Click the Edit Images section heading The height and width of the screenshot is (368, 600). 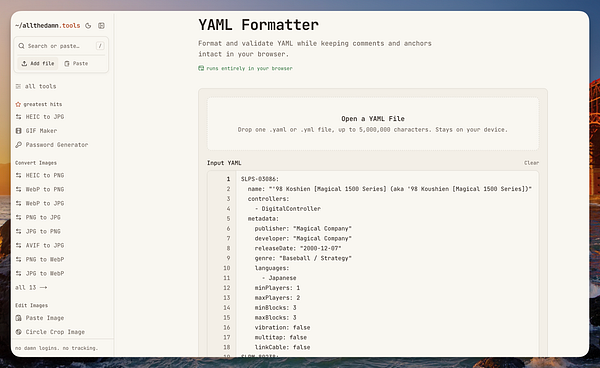(31, 306)
